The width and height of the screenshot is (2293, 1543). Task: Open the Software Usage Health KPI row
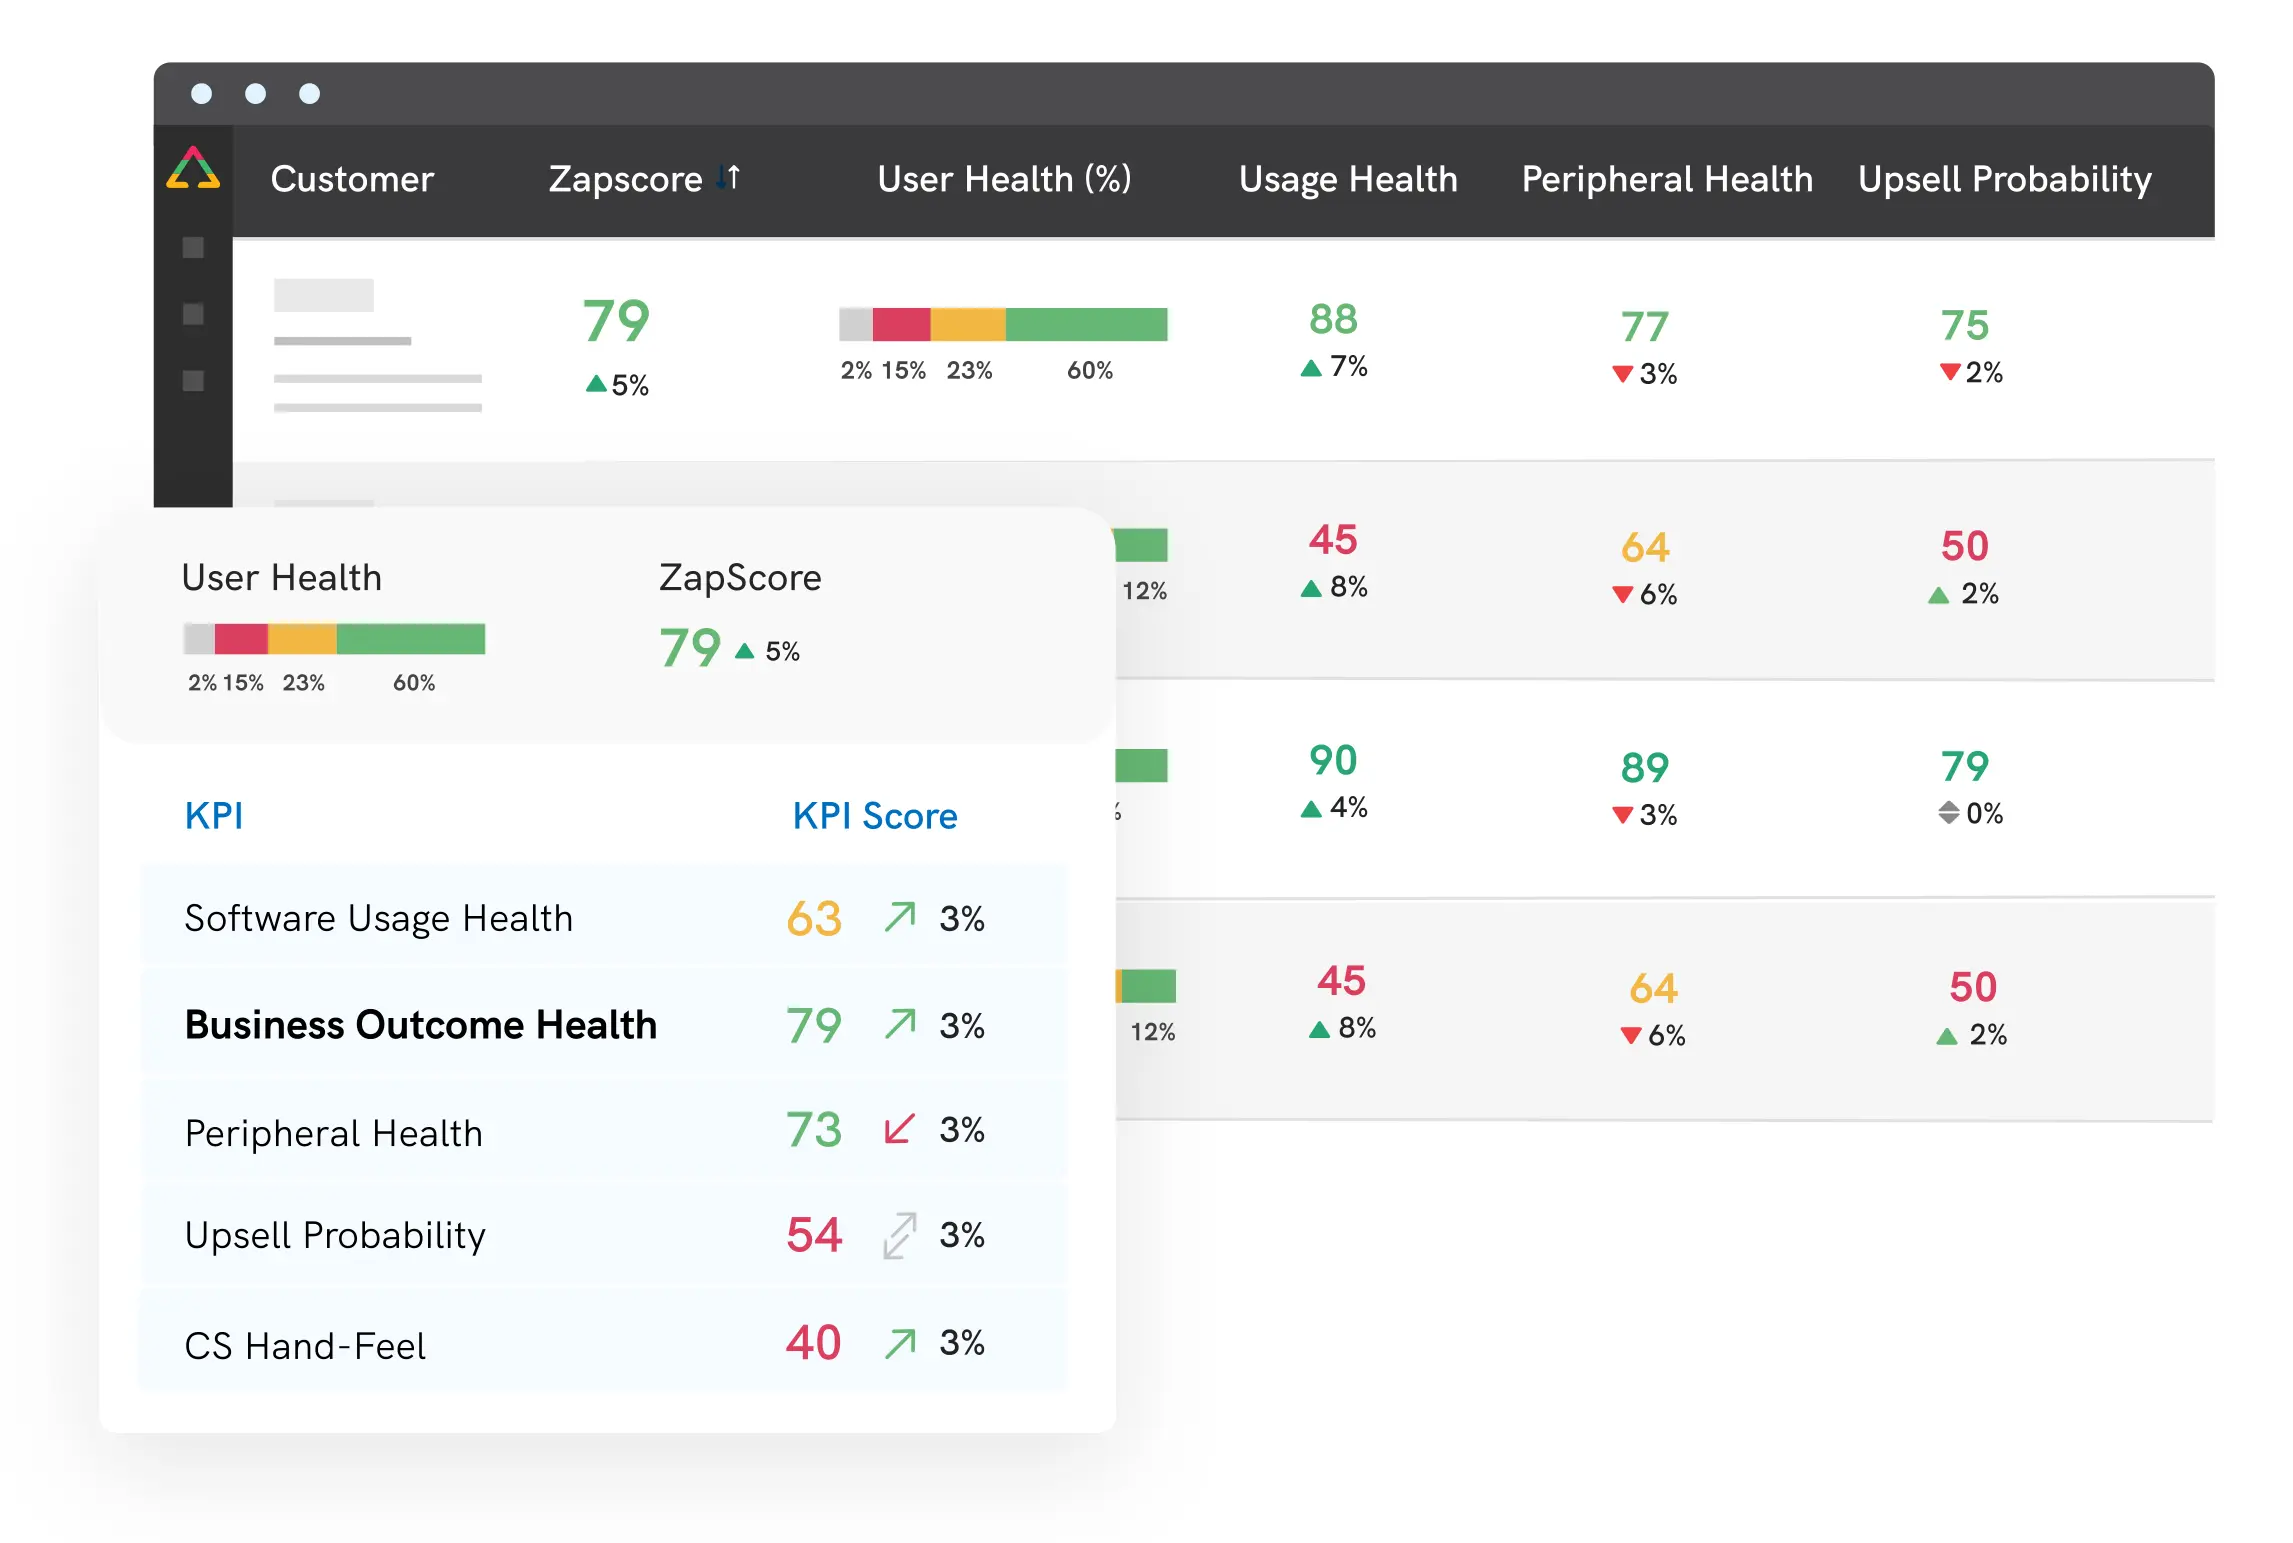(603, 917)
